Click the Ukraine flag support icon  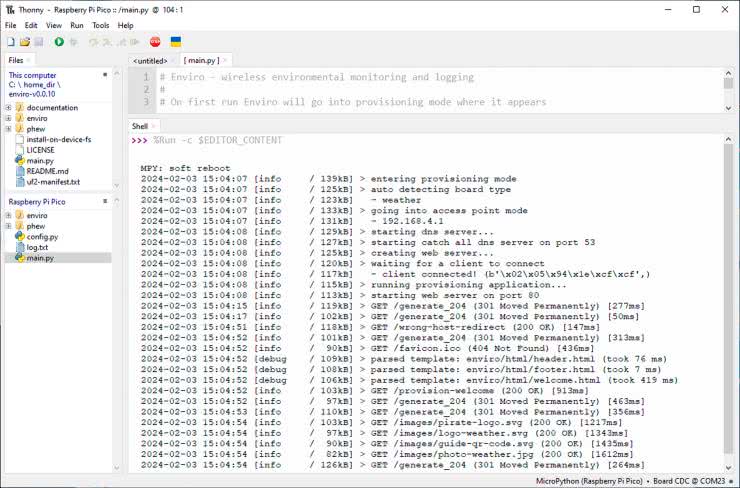(176, 42)
